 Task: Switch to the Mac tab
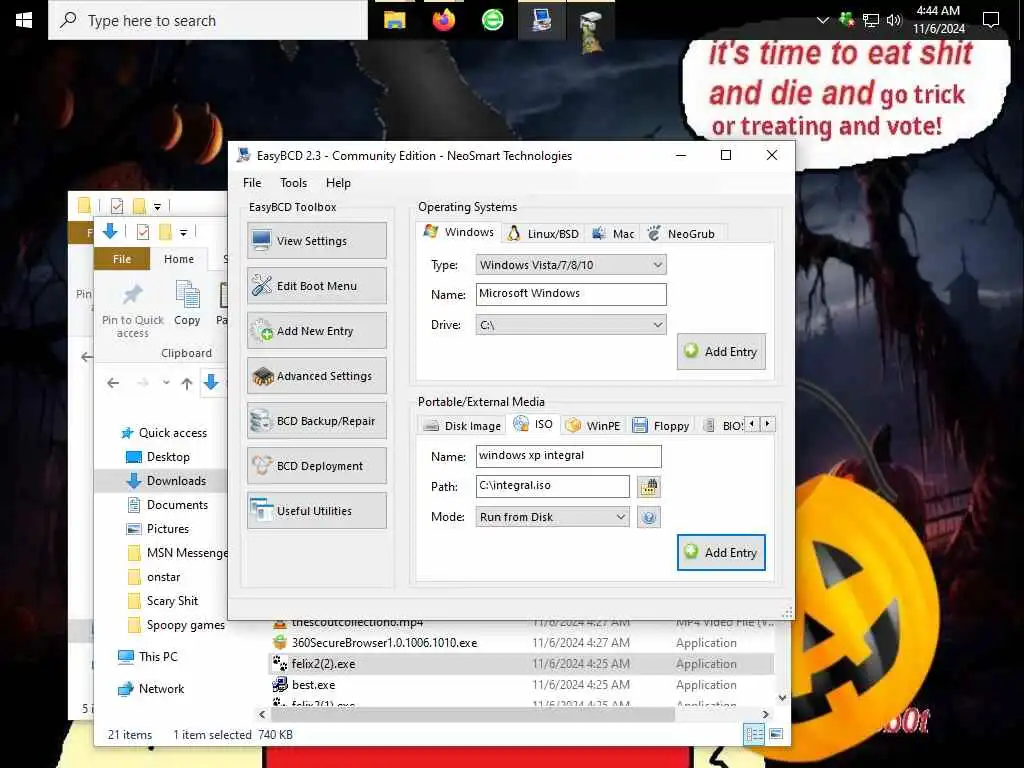pyautogui.click(x=613, y=233)
